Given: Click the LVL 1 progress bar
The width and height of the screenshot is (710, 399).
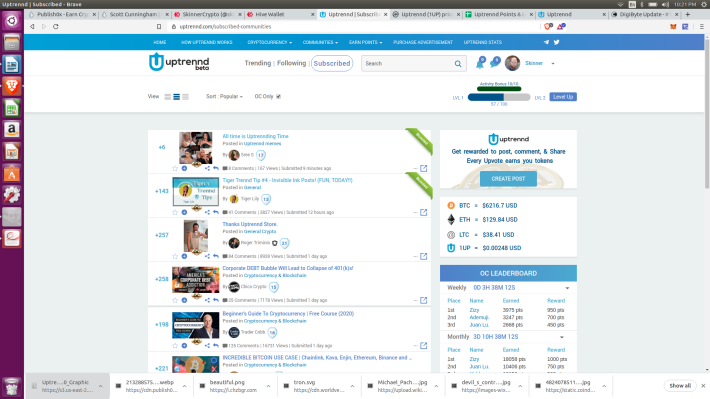Looking at the screenshot, I should 499,97.
